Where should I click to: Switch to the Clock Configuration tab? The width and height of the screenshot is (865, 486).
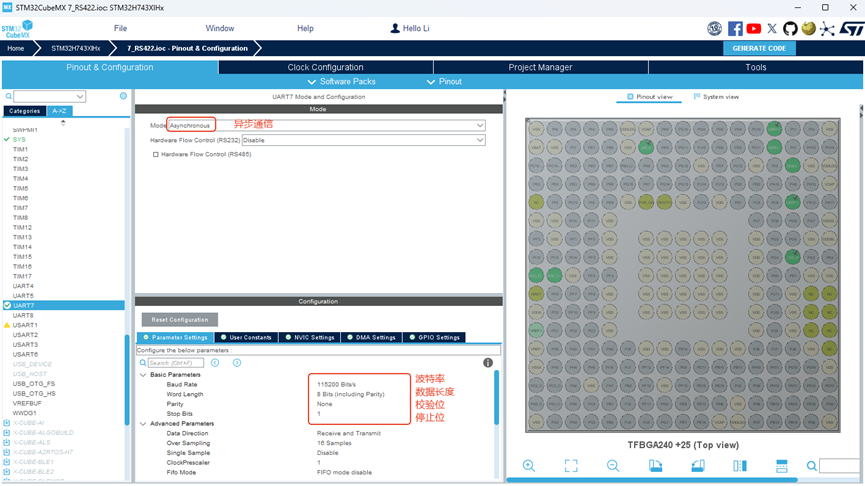coord(325,67)
